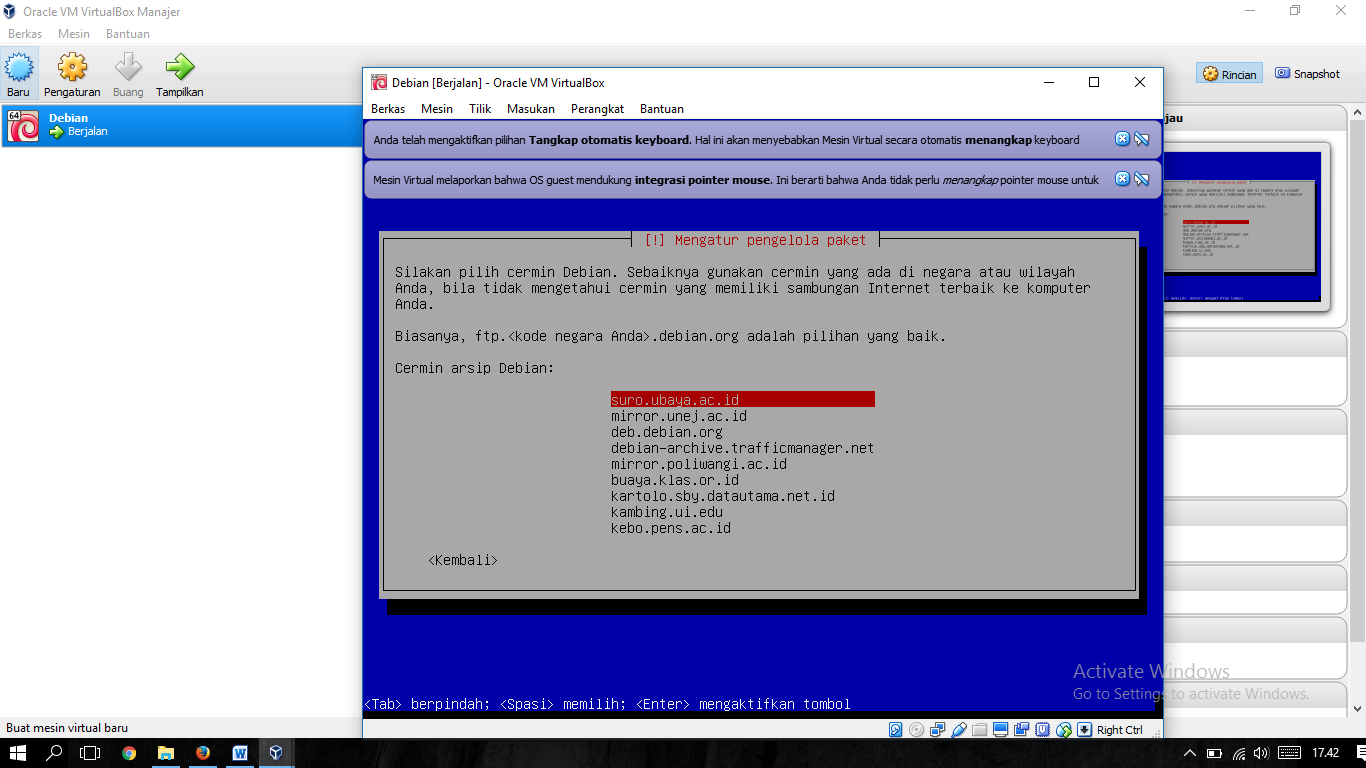Viewport: 1366px width, 768px height.
Task: Select the kambing.ui.edu mirror entry
Action: pyautogui.click(x=668, y=512)
